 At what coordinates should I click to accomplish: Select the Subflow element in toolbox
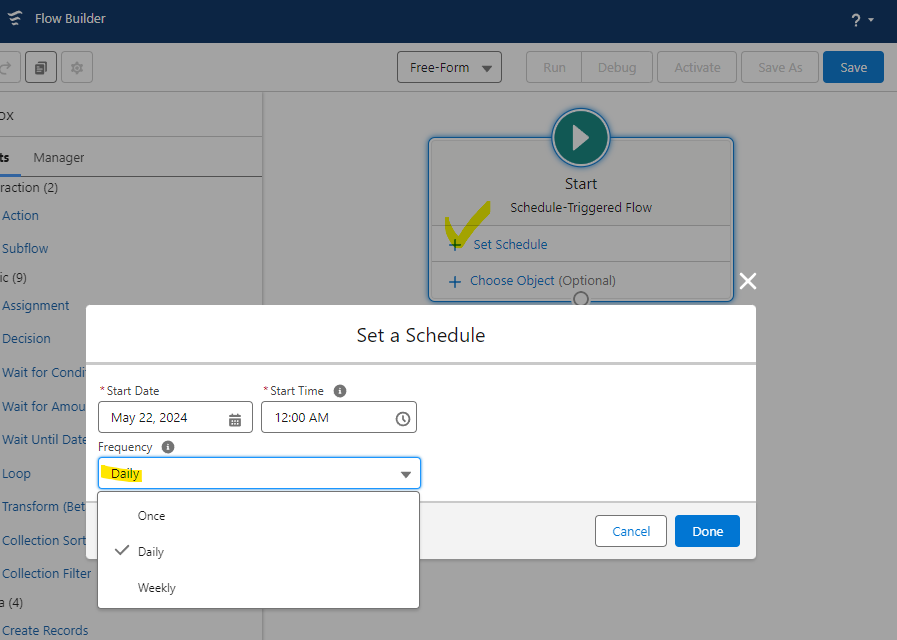(x=25, y=248)
